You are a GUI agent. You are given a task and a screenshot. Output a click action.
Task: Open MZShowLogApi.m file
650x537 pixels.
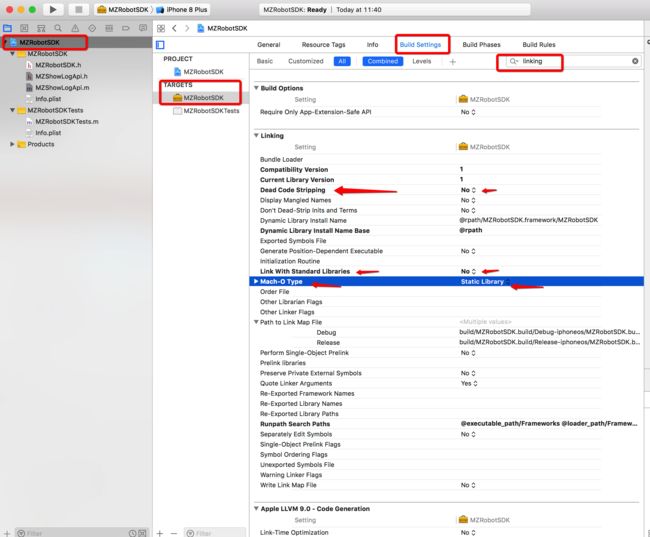[62, 87]
